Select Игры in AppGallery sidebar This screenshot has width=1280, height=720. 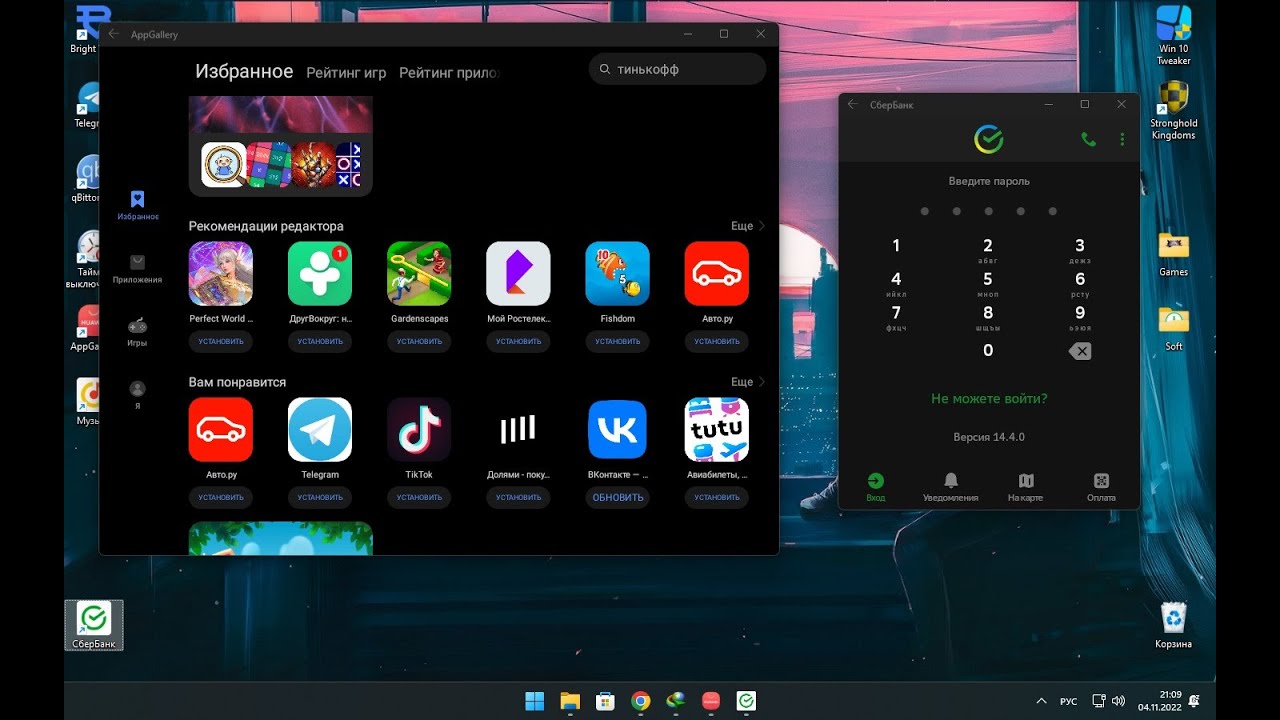[138, 332]
